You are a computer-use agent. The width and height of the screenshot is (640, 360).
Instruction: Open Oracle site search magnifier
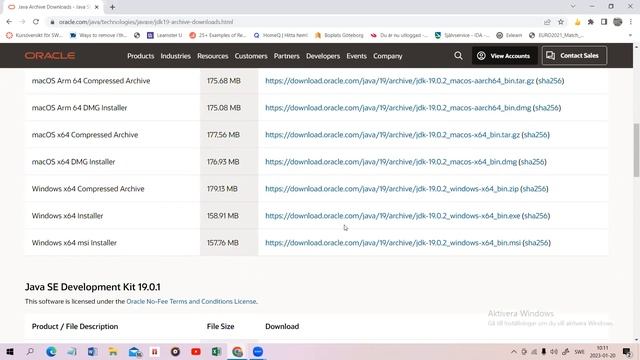pos(458,56)
